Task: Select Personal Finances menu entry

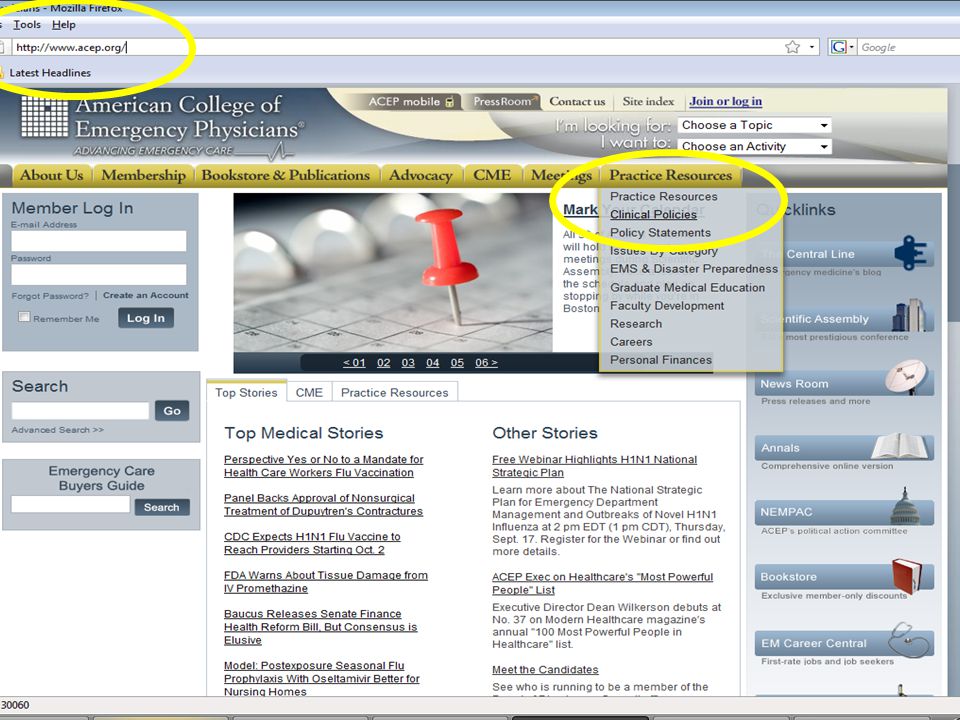Action: click(x=661, y=360)
